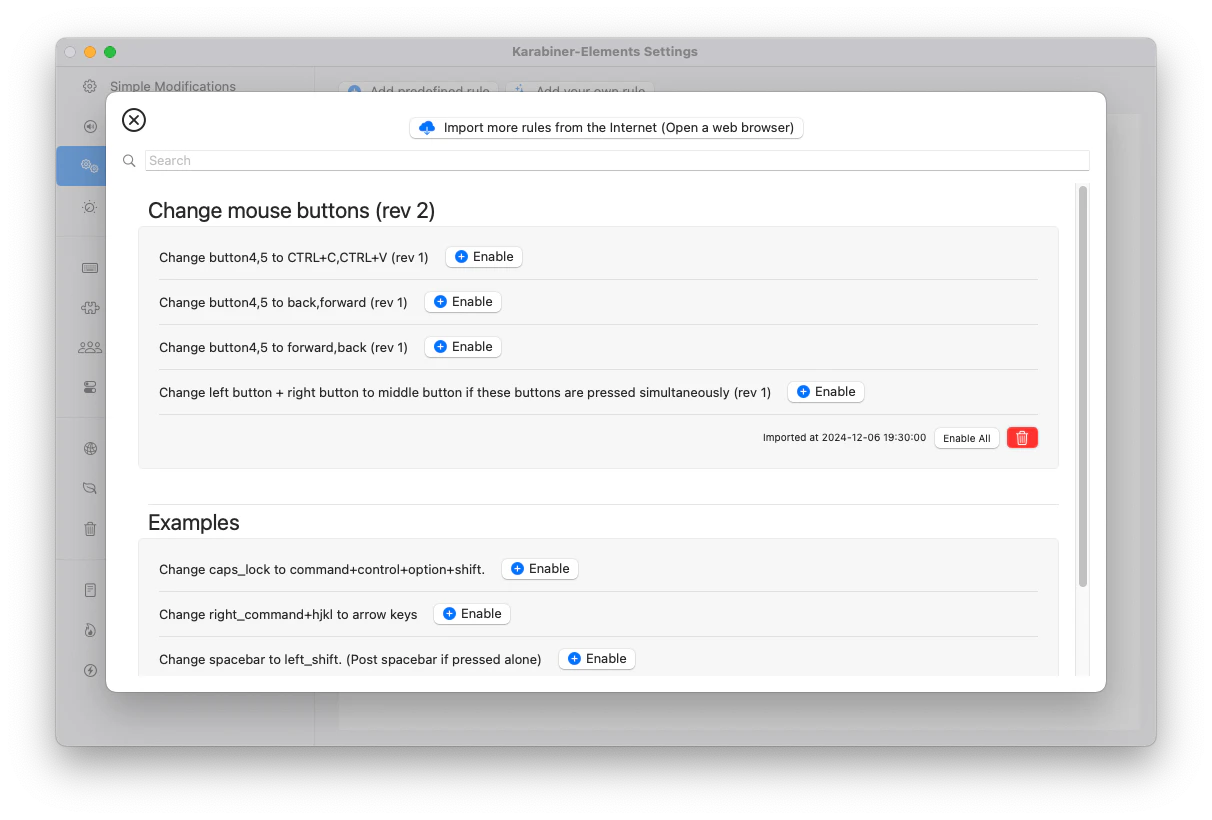Click the magnifying glass search icon
1212x820 pixels.
pos(129,160)
